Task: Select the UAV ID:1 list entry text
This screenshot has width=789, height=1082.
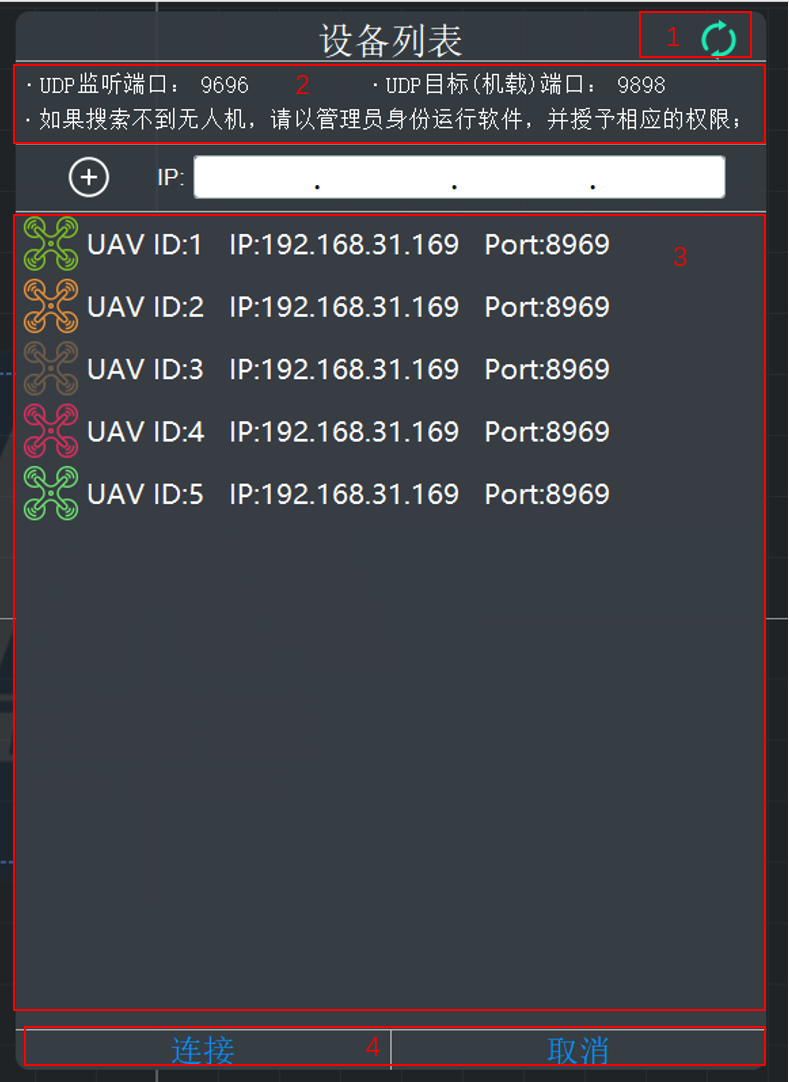Action: pyautogui.click(x=145, y=244)
